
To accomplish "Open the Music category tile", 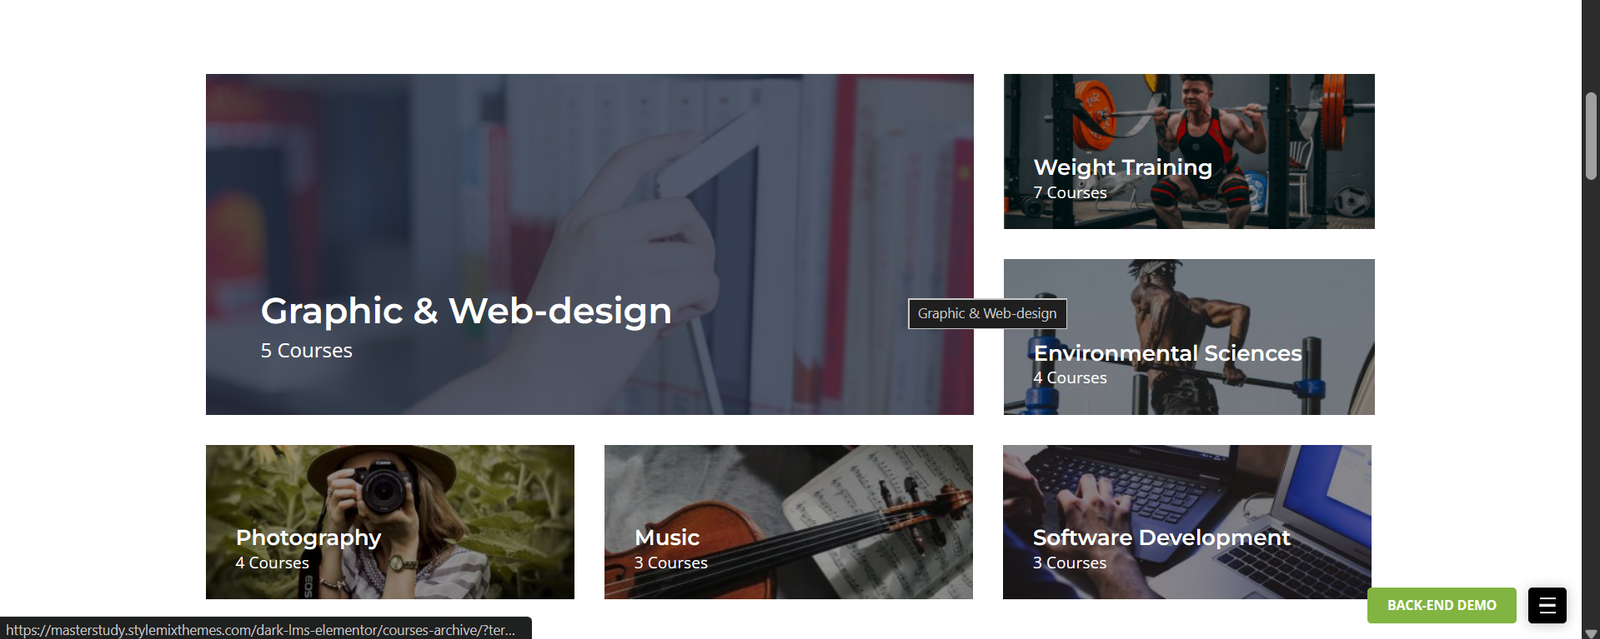I will (x=788, y=522).
